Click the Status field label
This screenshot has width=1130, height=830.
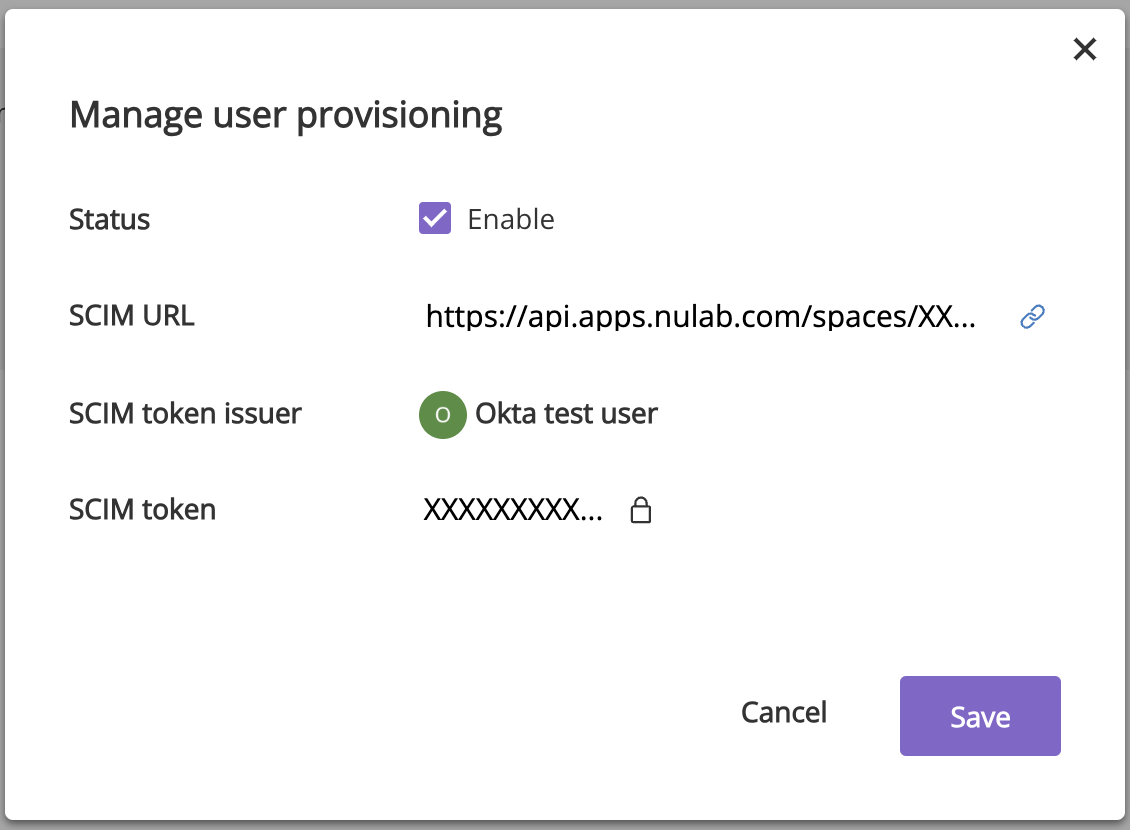tap(109, 219)
